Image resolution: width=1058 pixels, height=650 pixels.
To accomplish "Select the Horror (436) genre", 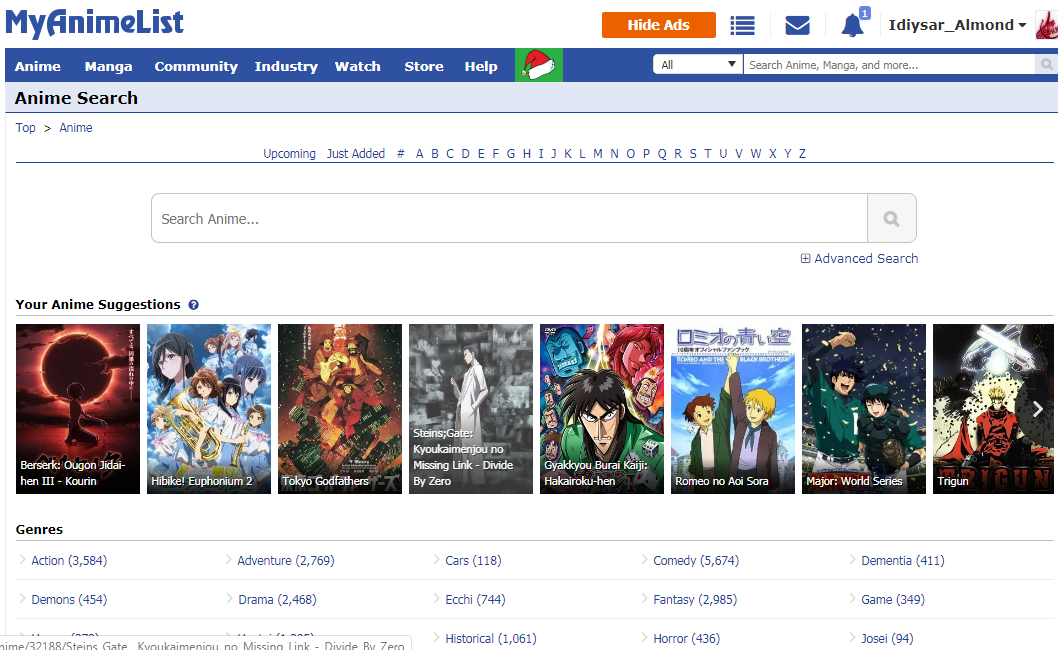I will click(686, 639).
